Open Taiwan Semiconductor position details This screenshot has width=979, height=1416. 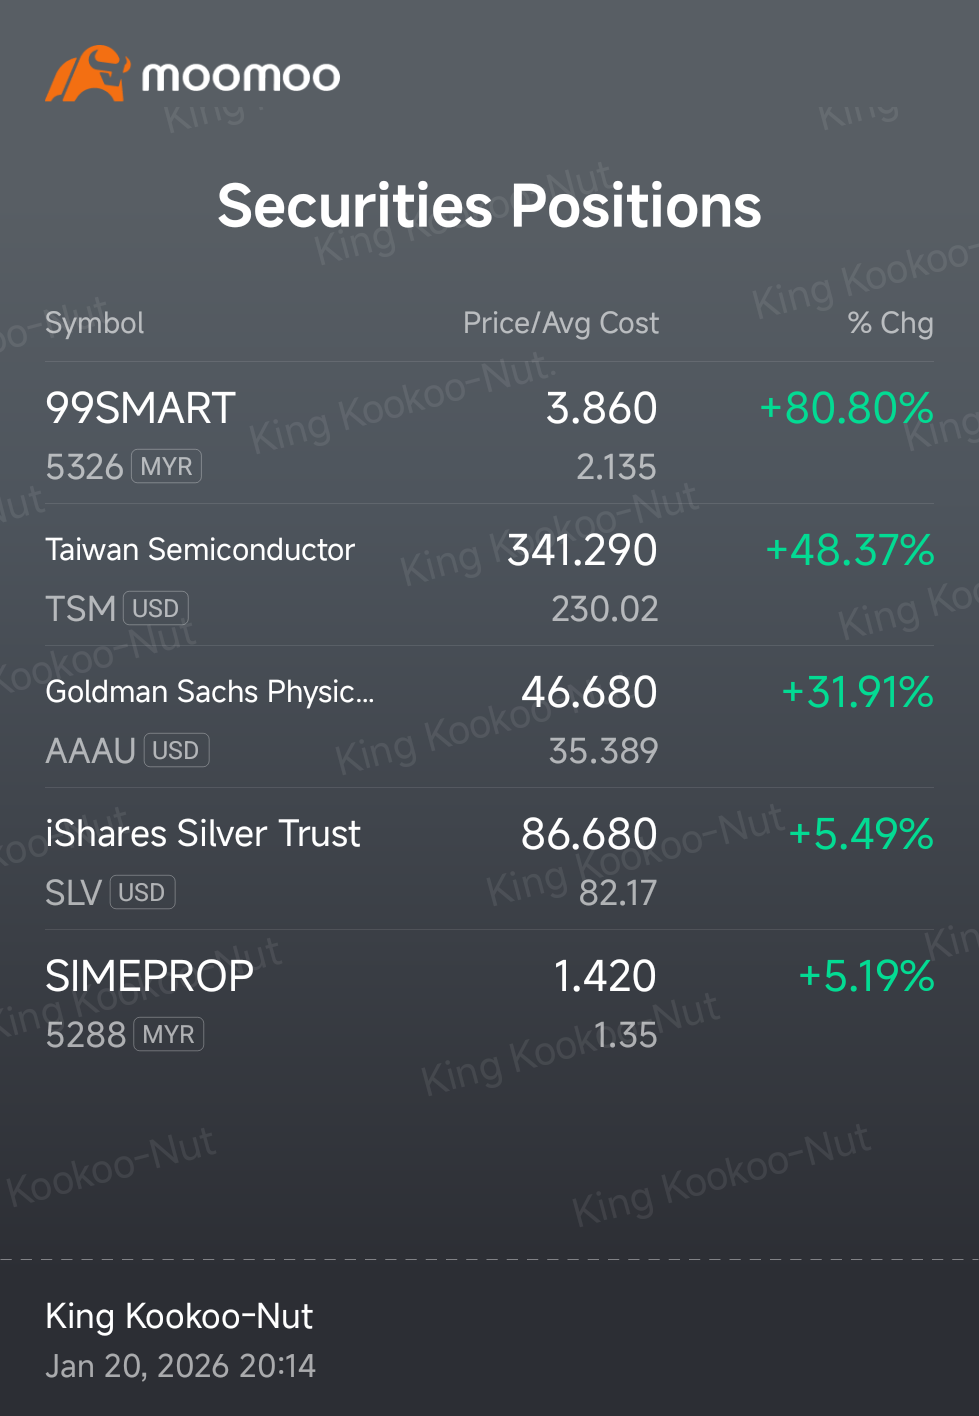pyautogui.click(x=489, y=575)
